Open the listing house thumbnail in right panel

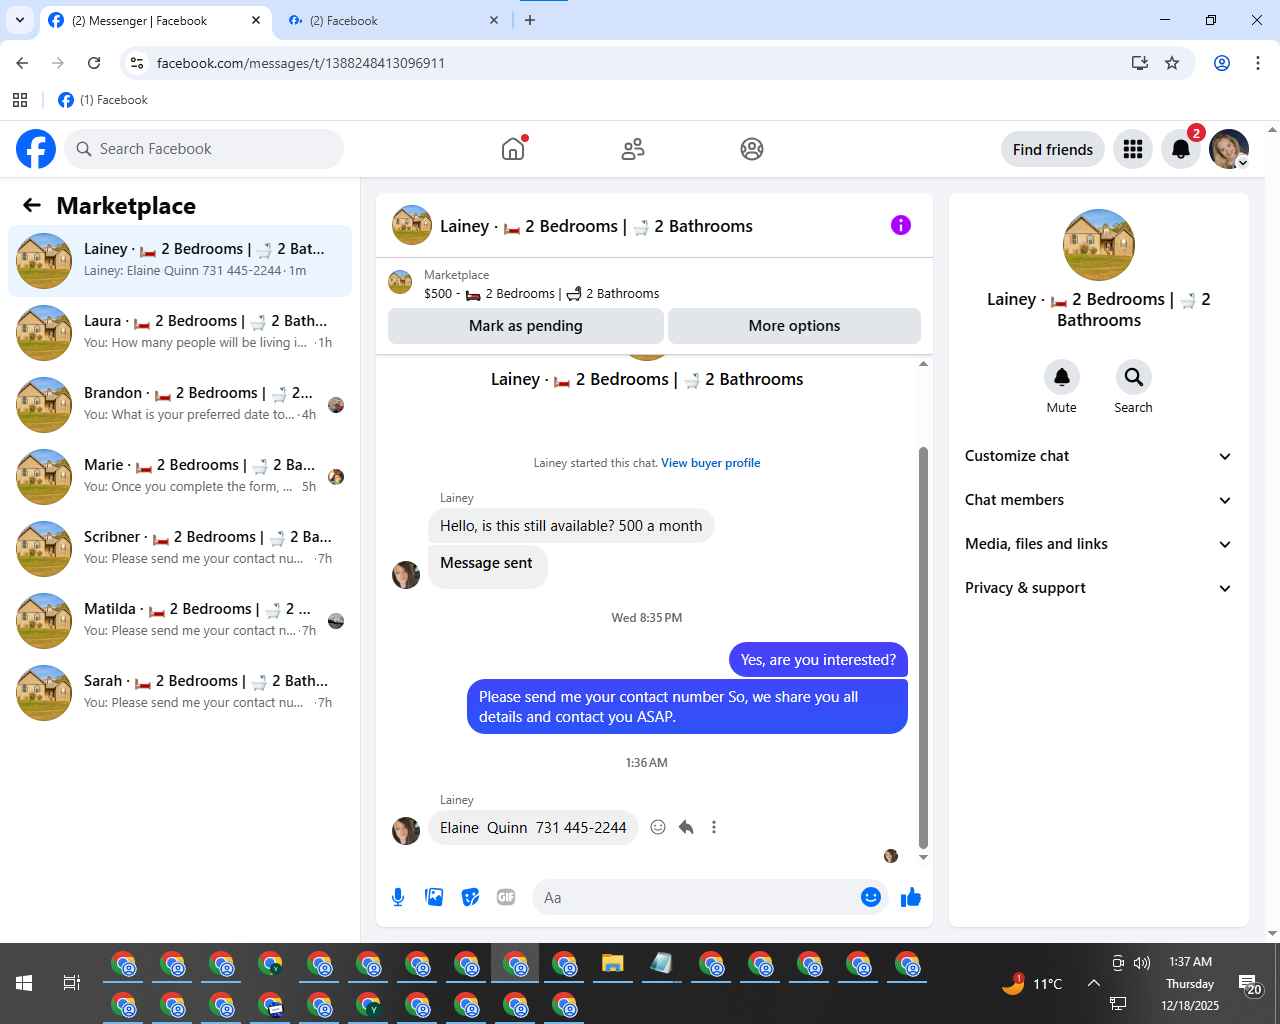pyautogui.click(x=1099, y=245)
